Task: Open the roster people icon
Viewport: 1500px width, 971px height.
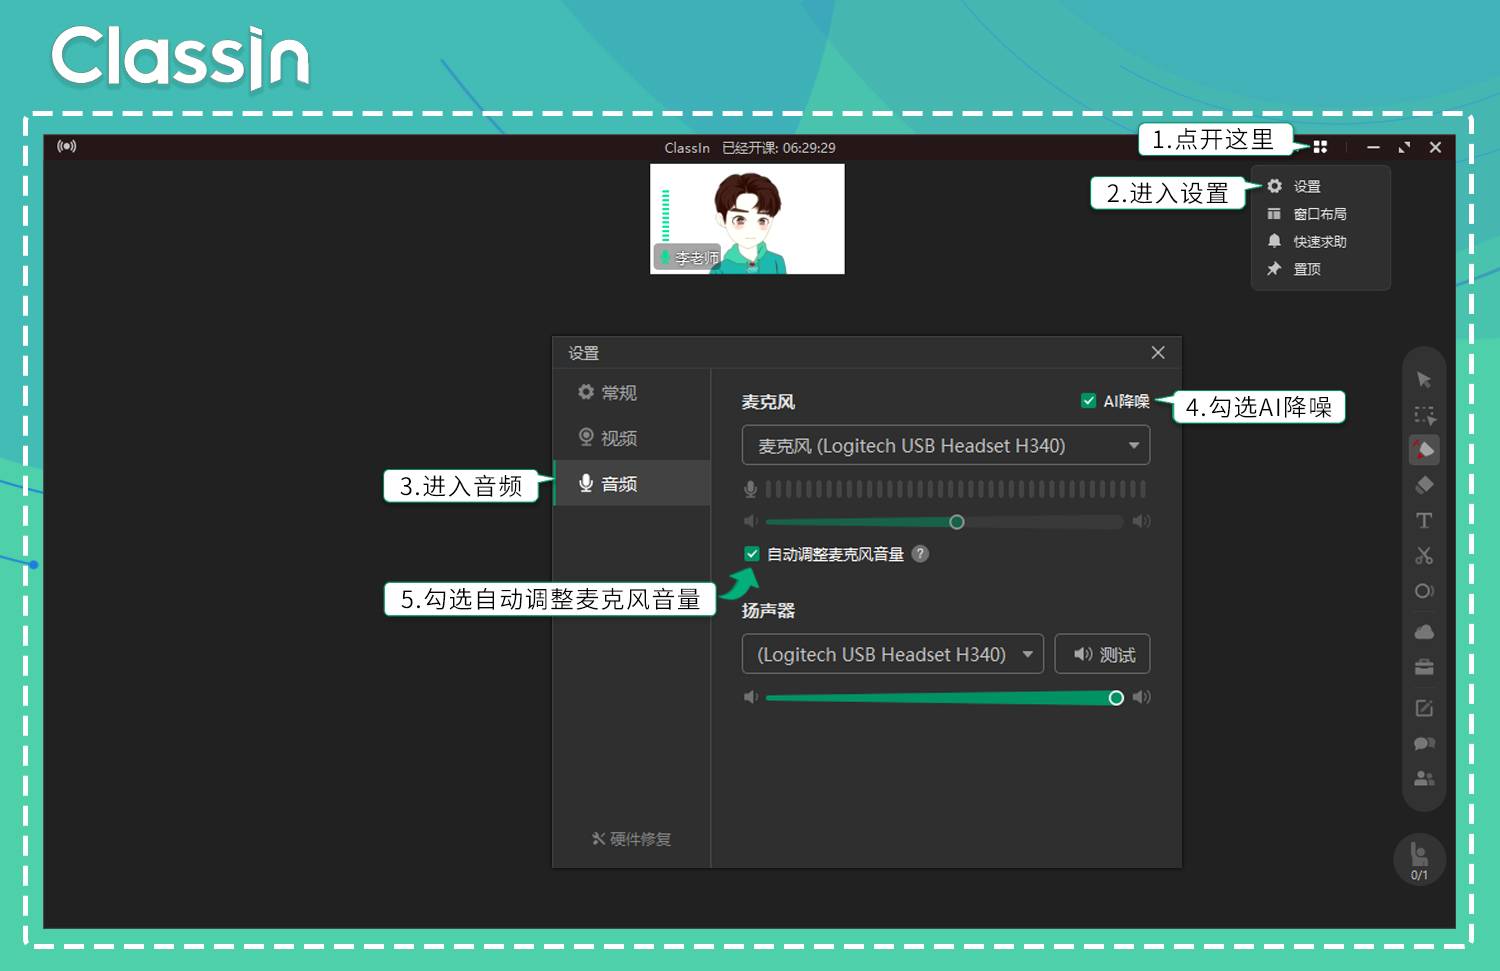Action: [x=1424, y=778]
